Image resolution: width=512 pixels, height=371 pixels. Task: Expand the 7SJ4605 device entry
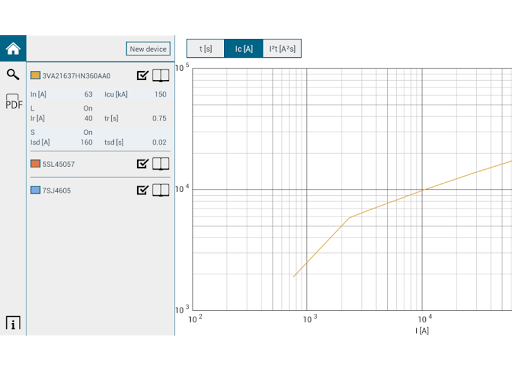tap(57, 191)
